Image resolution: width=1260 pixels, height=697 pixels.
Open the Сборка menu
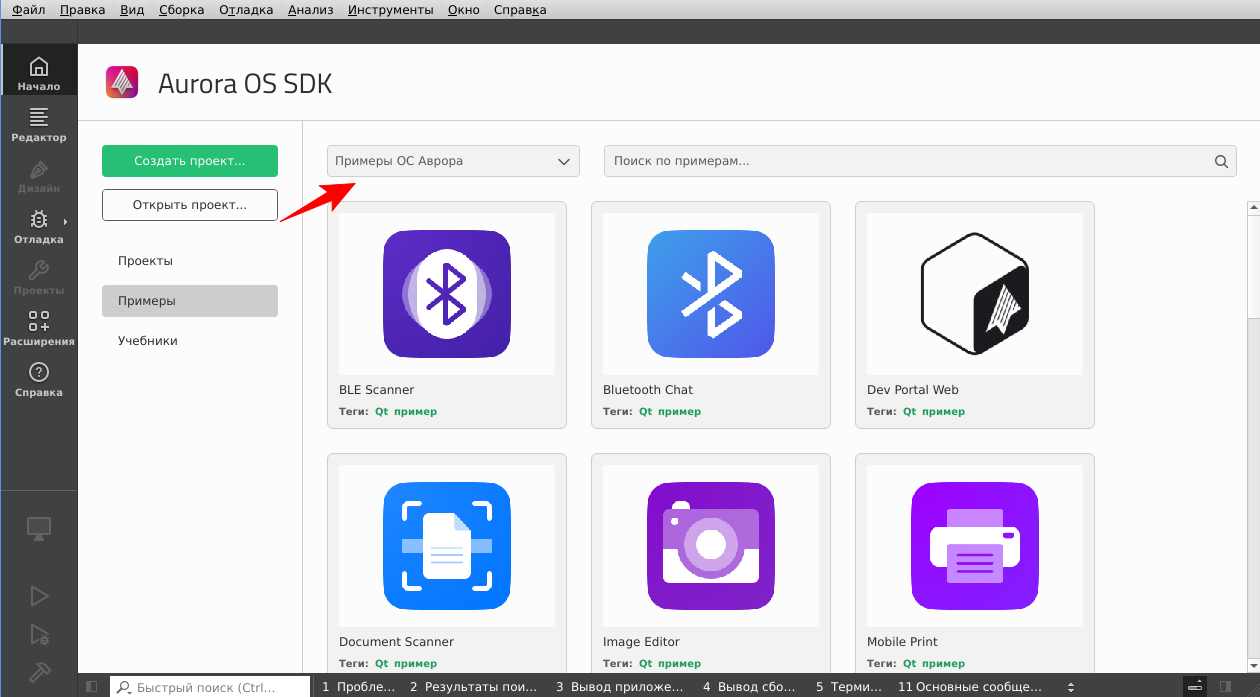[x=181, y=10]
